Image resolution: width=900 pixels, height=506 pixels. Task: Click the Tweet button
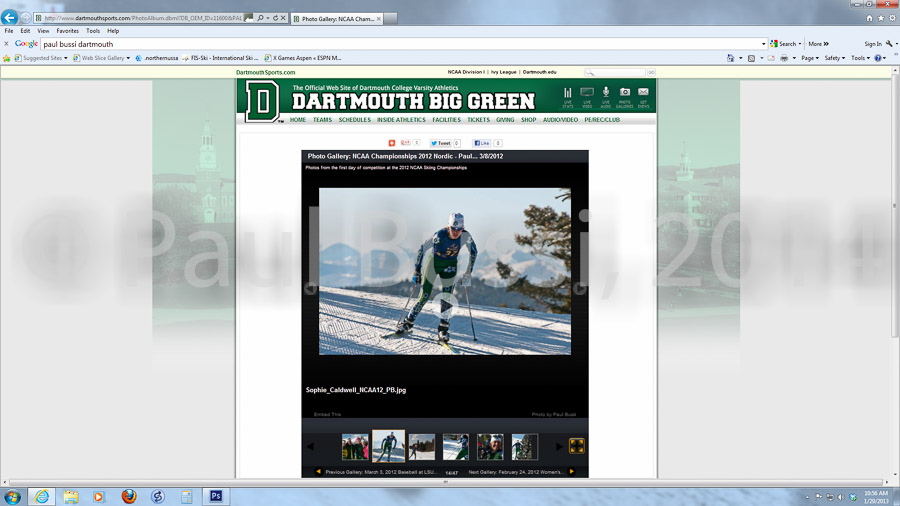pos(441,143)
